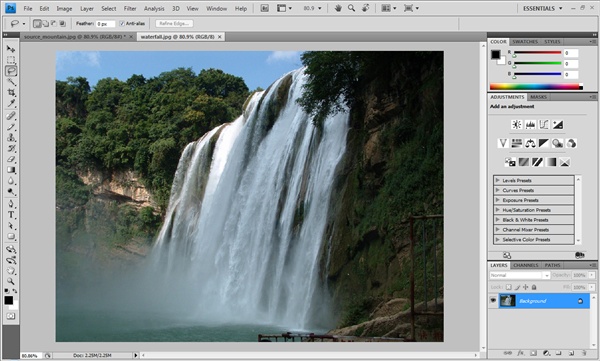This screenshot has height=361, width=600.
Task: Select the Lasso tool in toolbox
Action: 11,71
